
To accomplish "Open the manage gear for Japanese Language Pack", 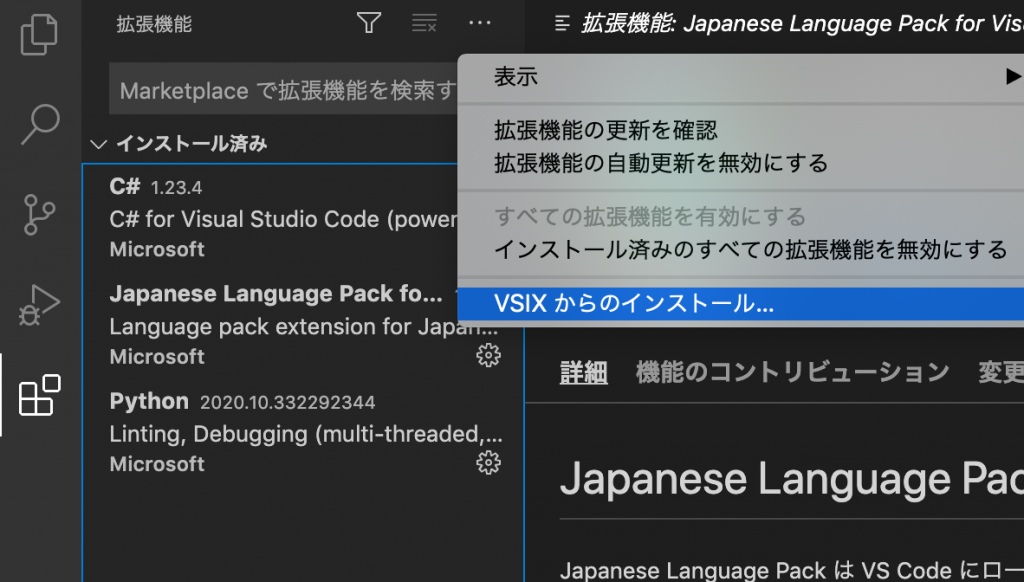I will pos(488,355).
